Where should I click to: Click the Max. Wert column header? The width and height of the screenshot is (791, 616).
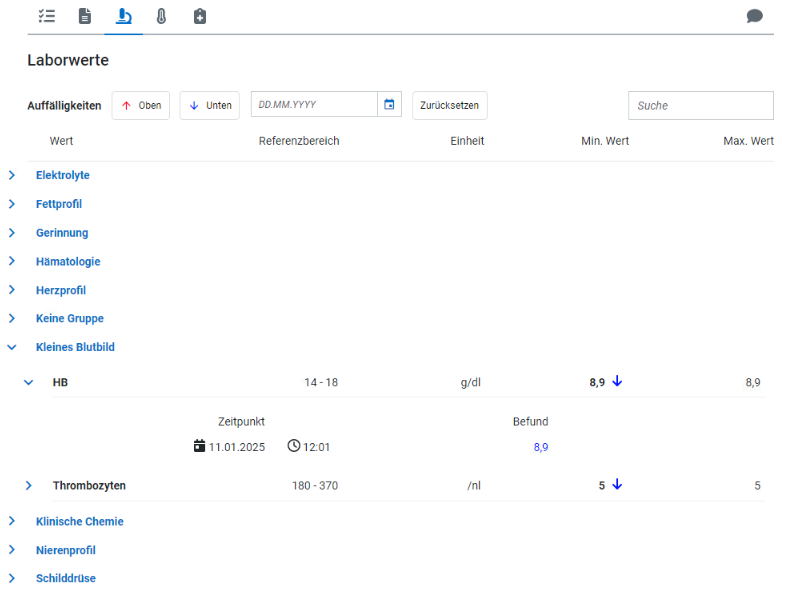click(748, 141)
